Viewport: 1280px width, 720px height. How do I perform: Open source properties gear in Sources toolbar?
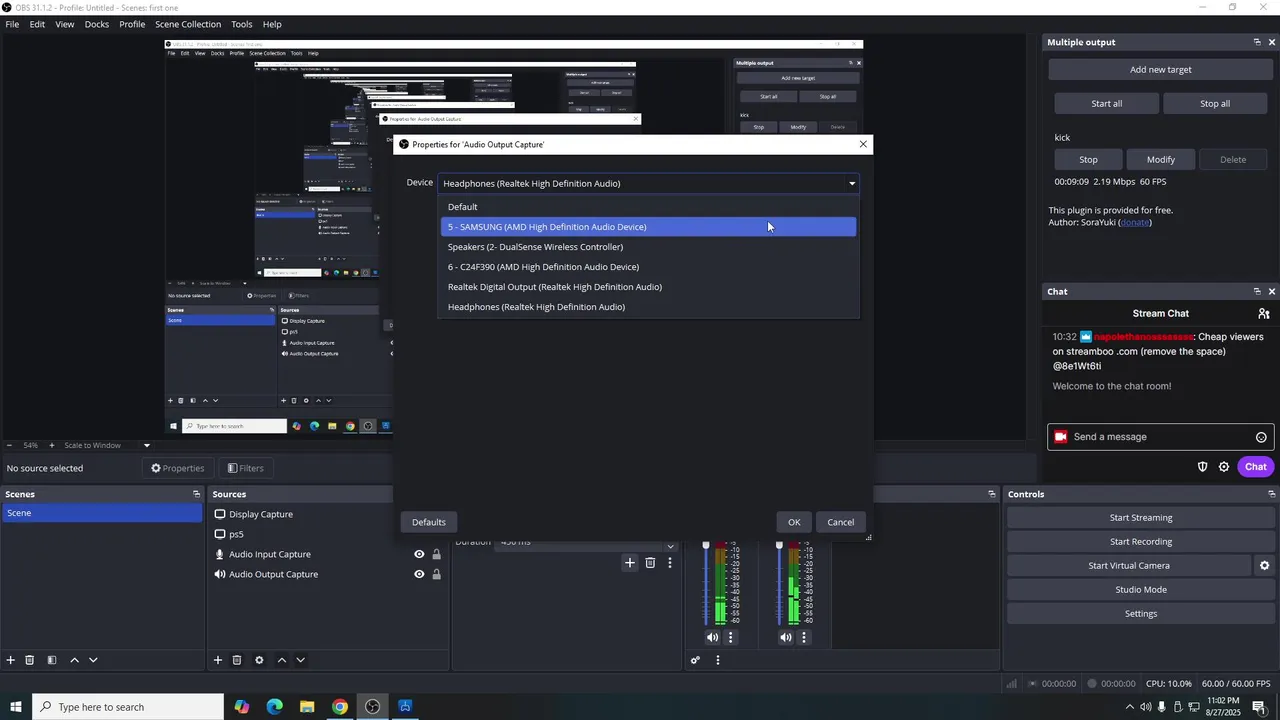coord(259,660)
